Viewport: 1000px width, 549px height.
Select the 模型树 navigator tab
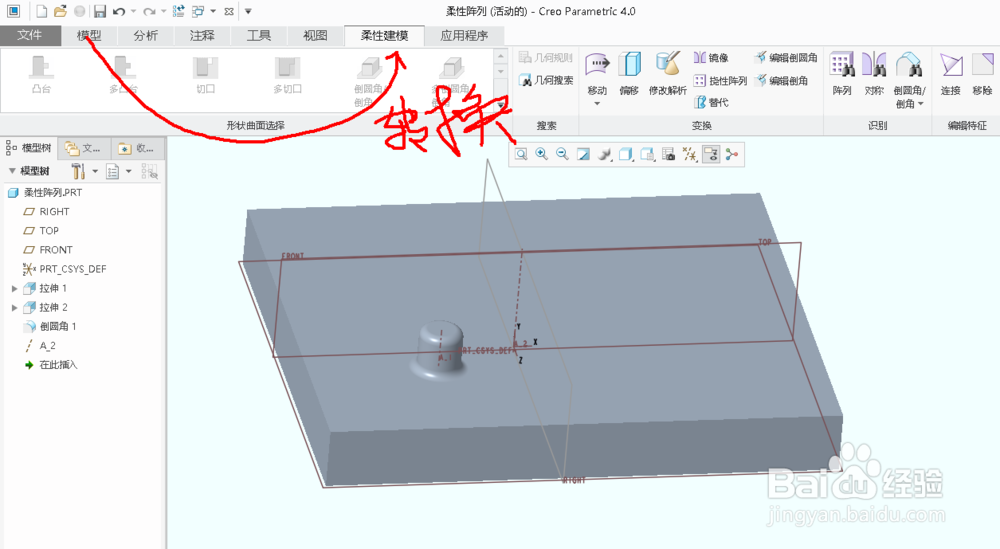29,148
